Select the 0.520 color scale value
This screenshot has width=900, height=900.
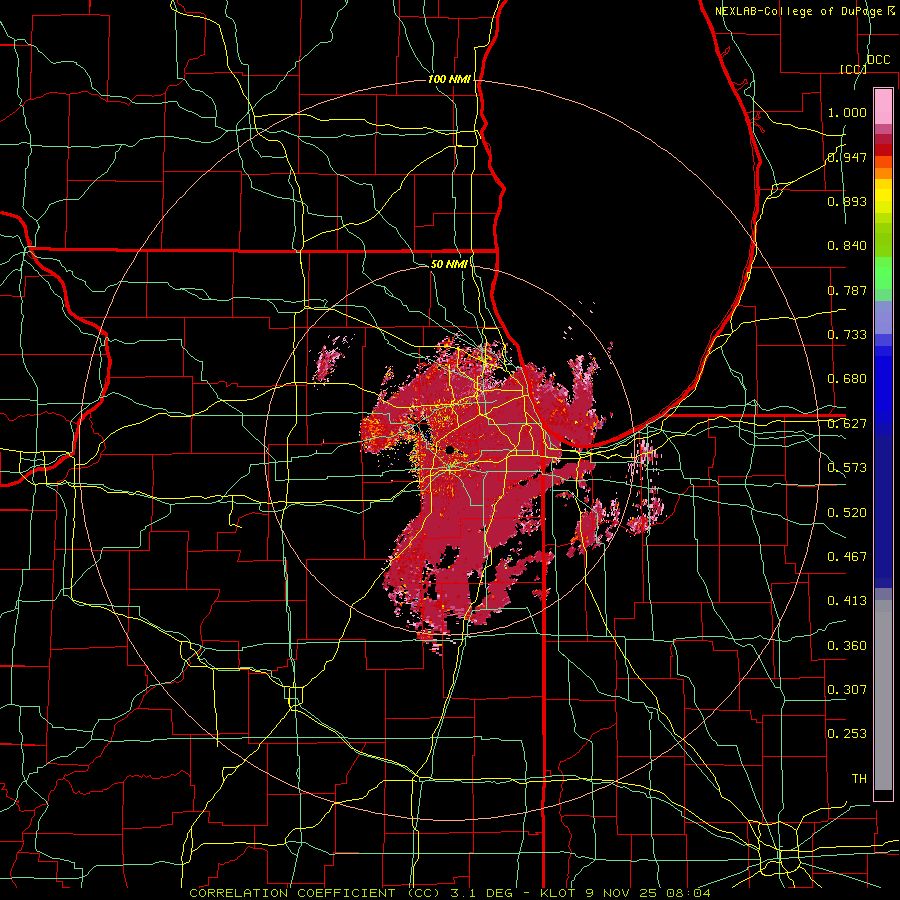tap(847, 513)
